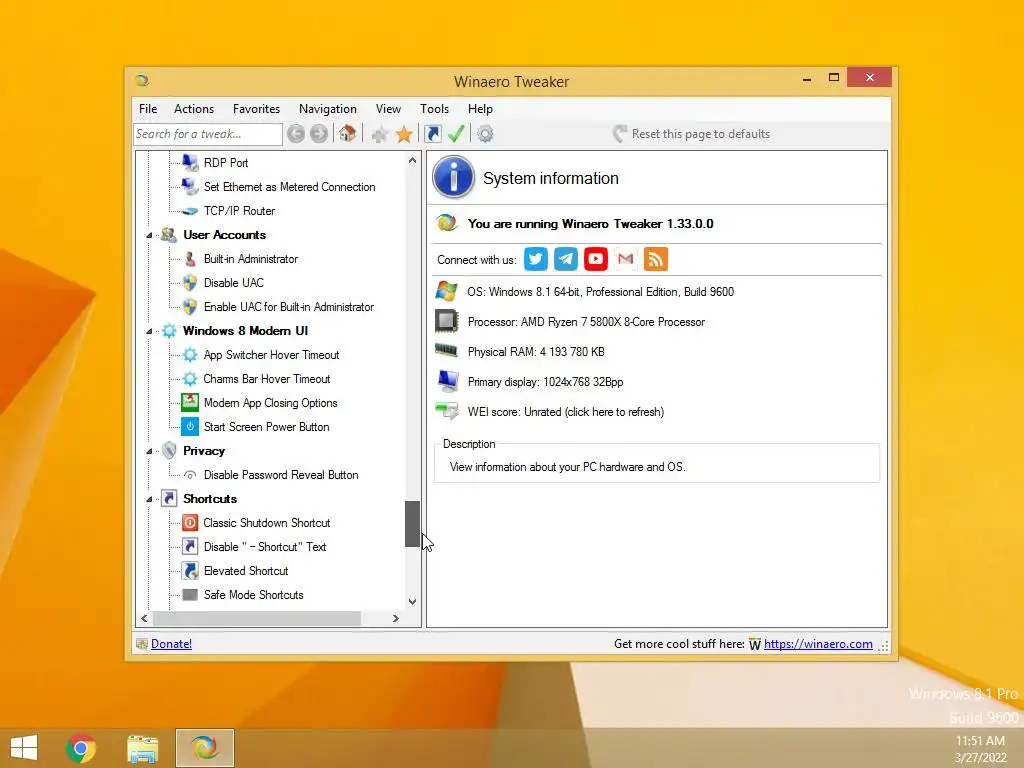Click the TCP/IP Router icon
The width and height of the screenshot is (1024, 768).
coord(190,211)
